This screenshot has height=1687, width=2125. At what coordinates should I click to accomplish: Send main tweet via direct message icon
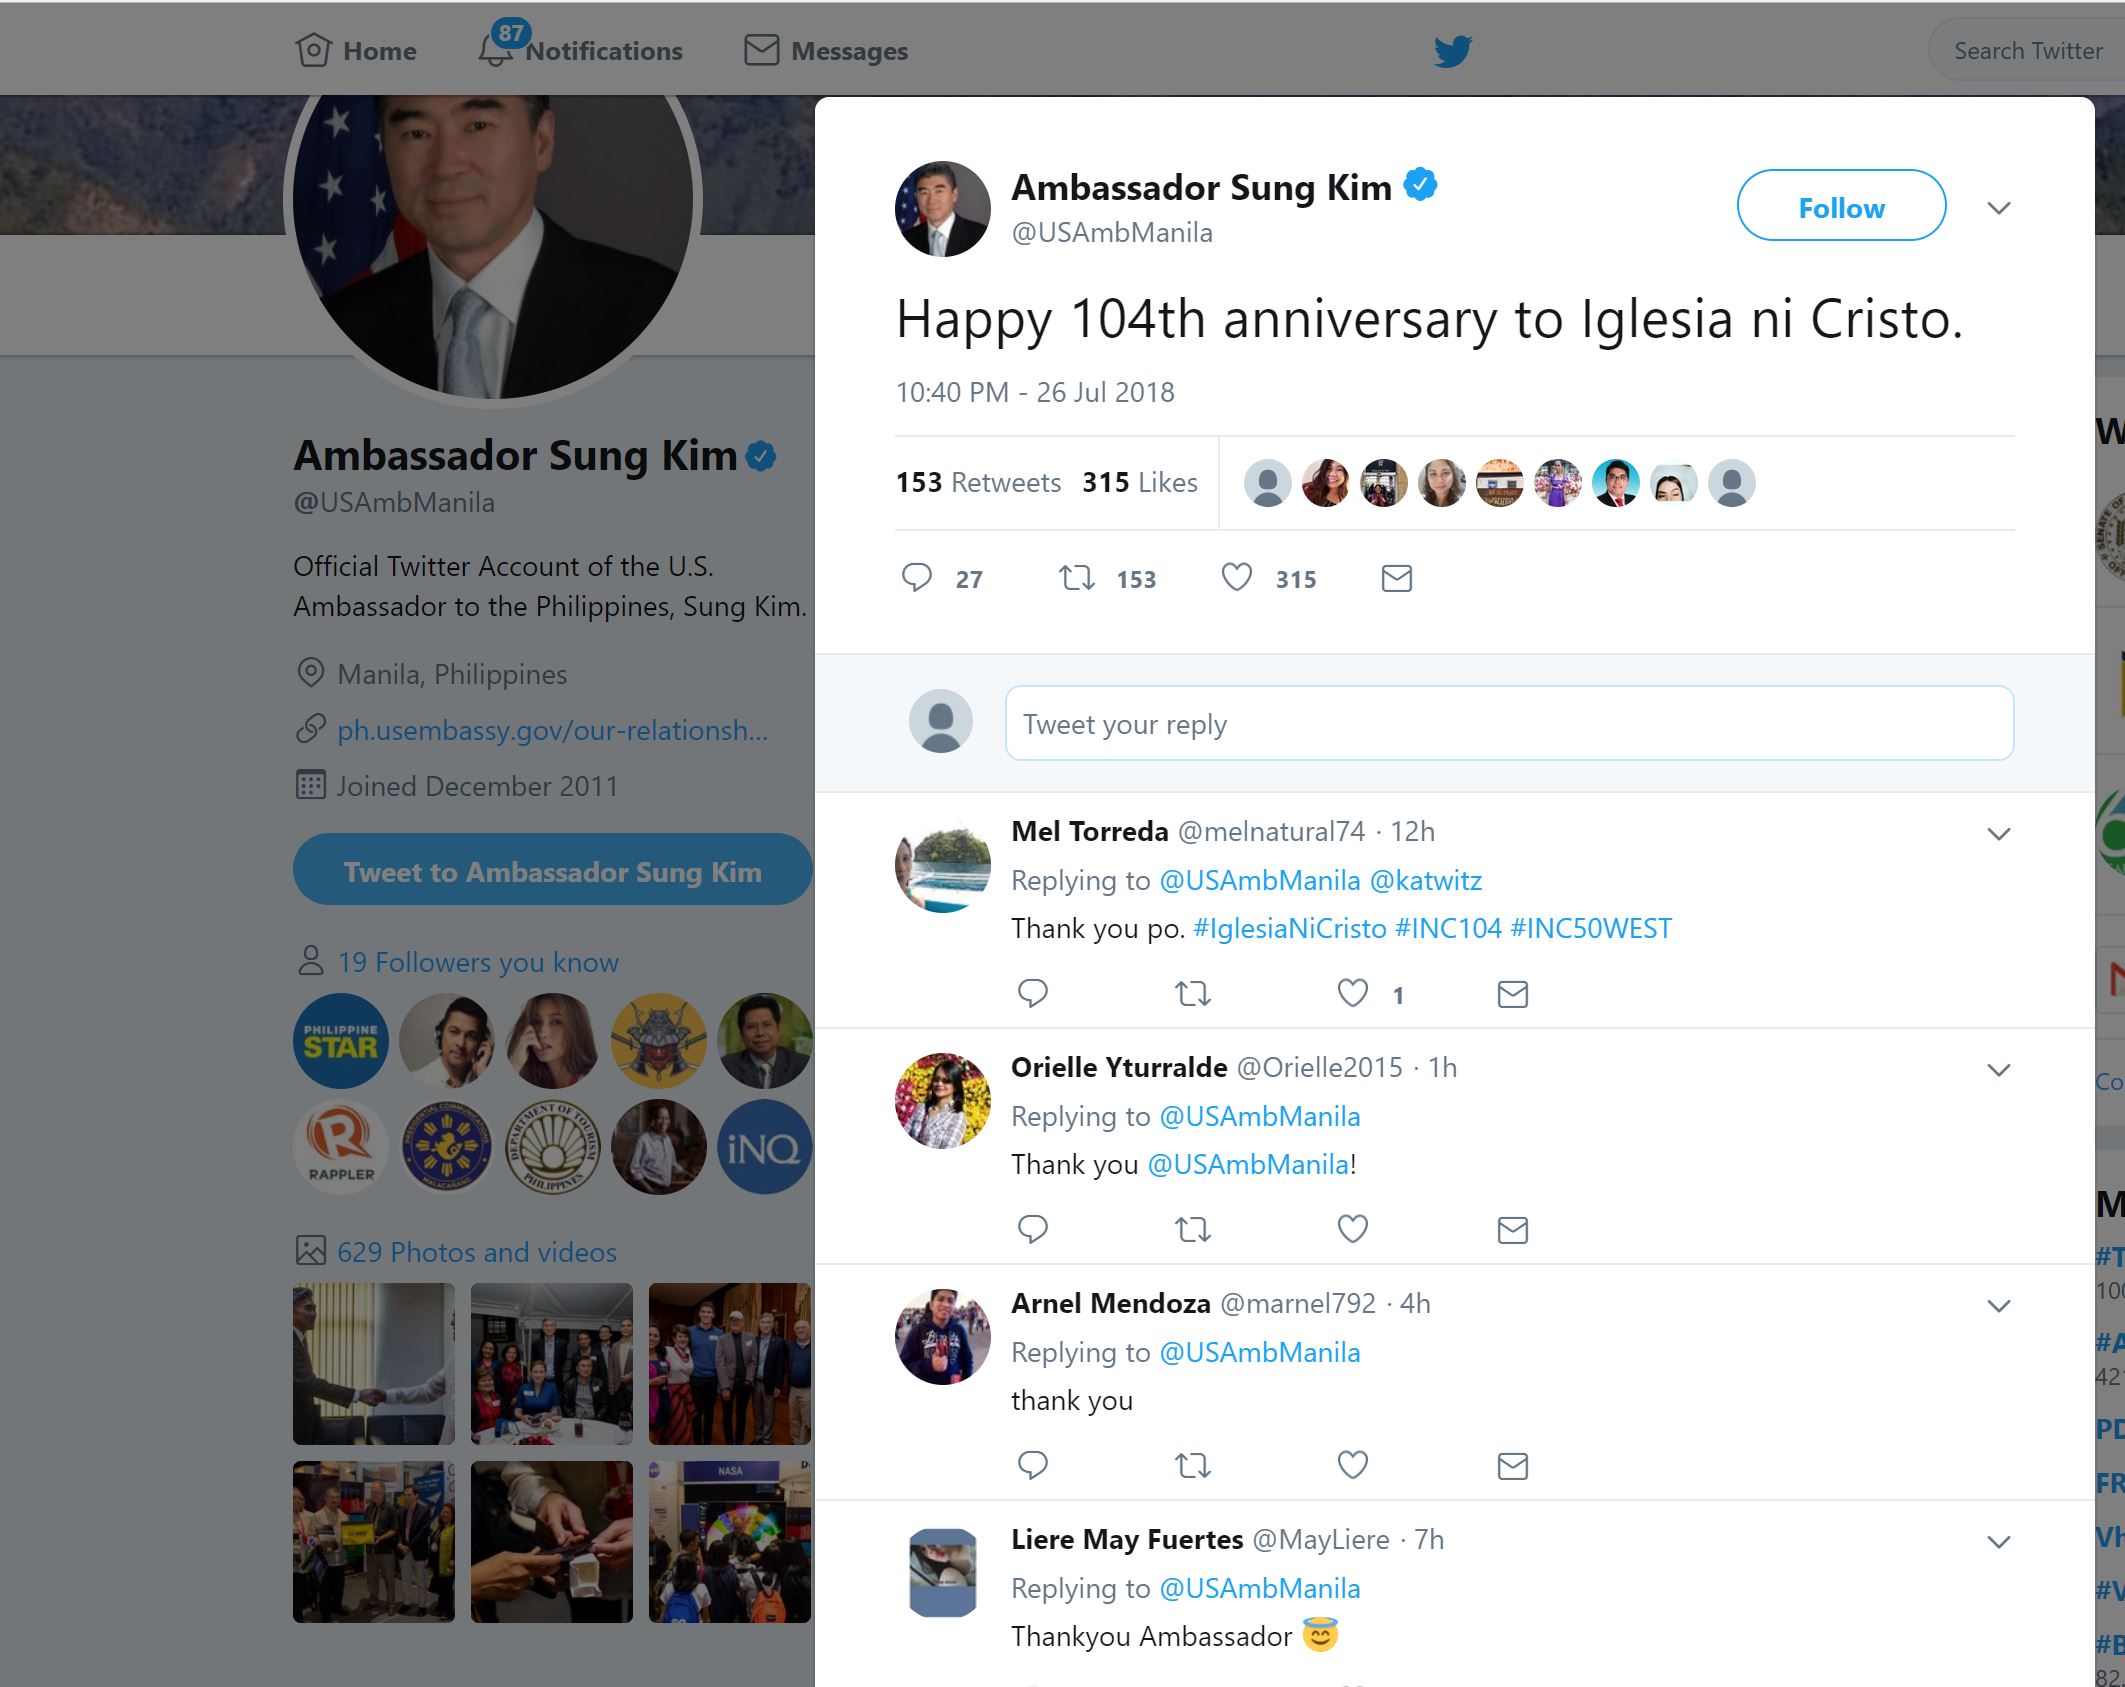tap(1396, 578)
